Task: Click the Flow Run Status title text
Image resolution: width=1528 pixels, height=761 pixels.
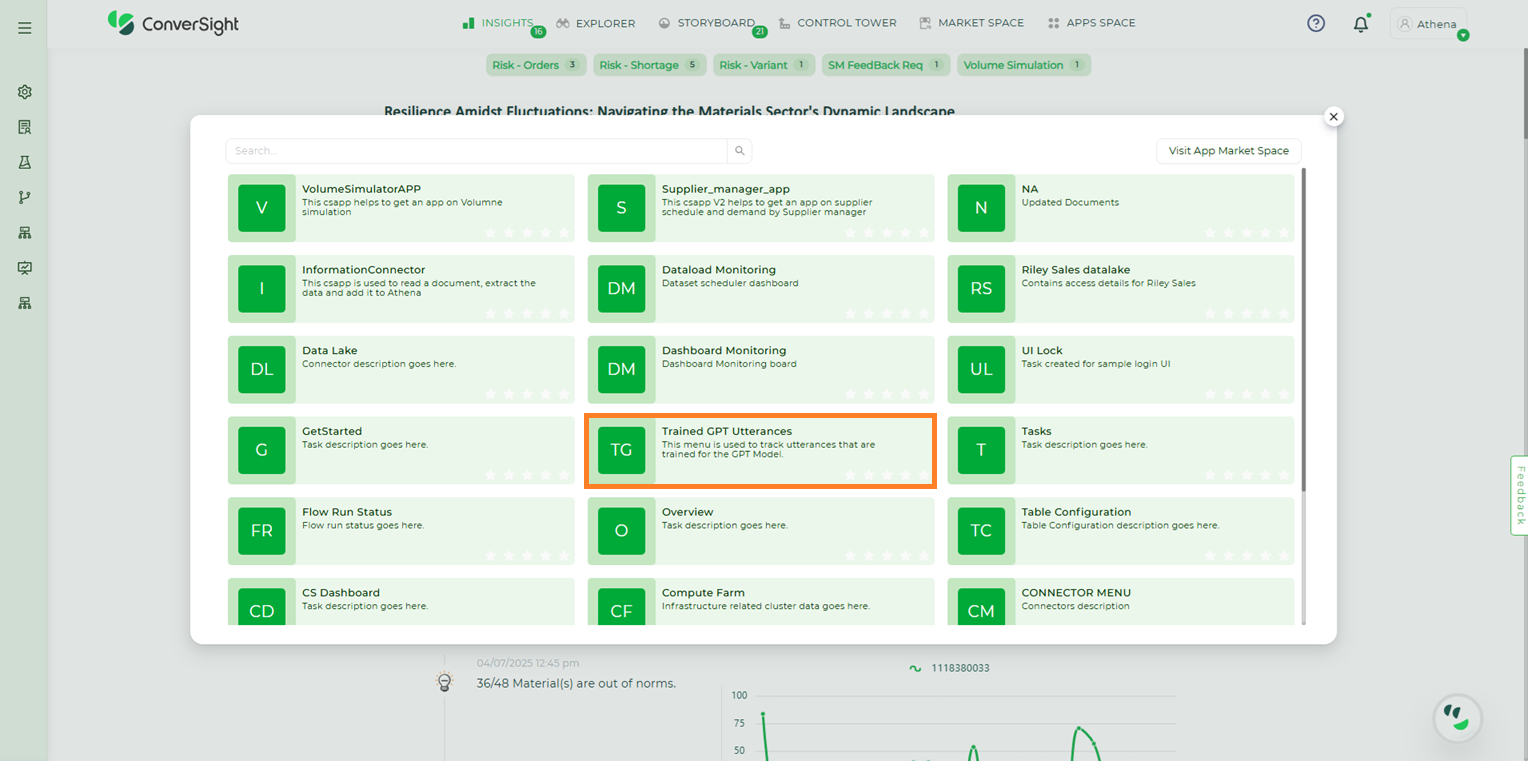Action: click(x=347, y=512)
